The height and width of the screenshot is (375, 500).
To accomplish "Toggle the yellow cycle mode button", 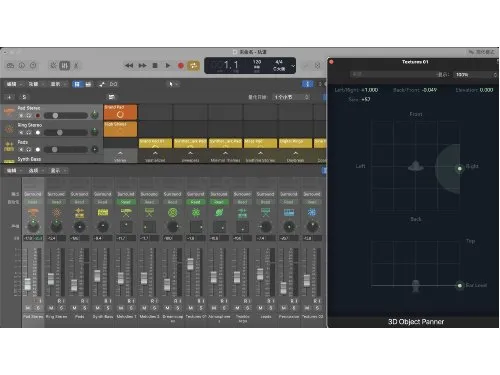I will tap(193, 66).
